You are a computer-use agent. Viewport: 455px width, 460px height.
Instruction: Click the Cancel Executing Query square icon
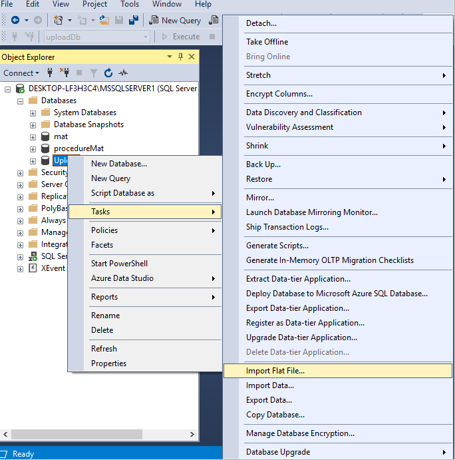tap(212, 37)
